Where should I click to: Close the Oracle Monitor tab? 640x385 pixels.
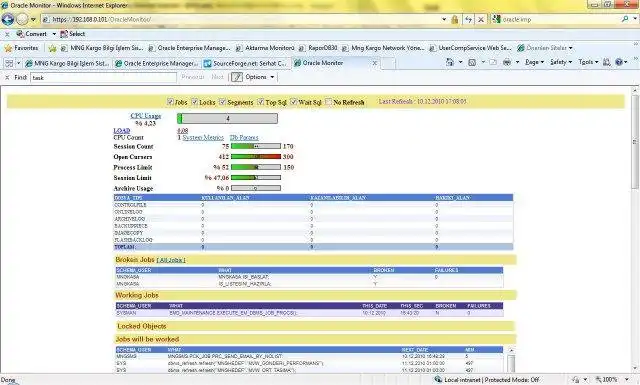pyautogui.click(x=374, y=63)
